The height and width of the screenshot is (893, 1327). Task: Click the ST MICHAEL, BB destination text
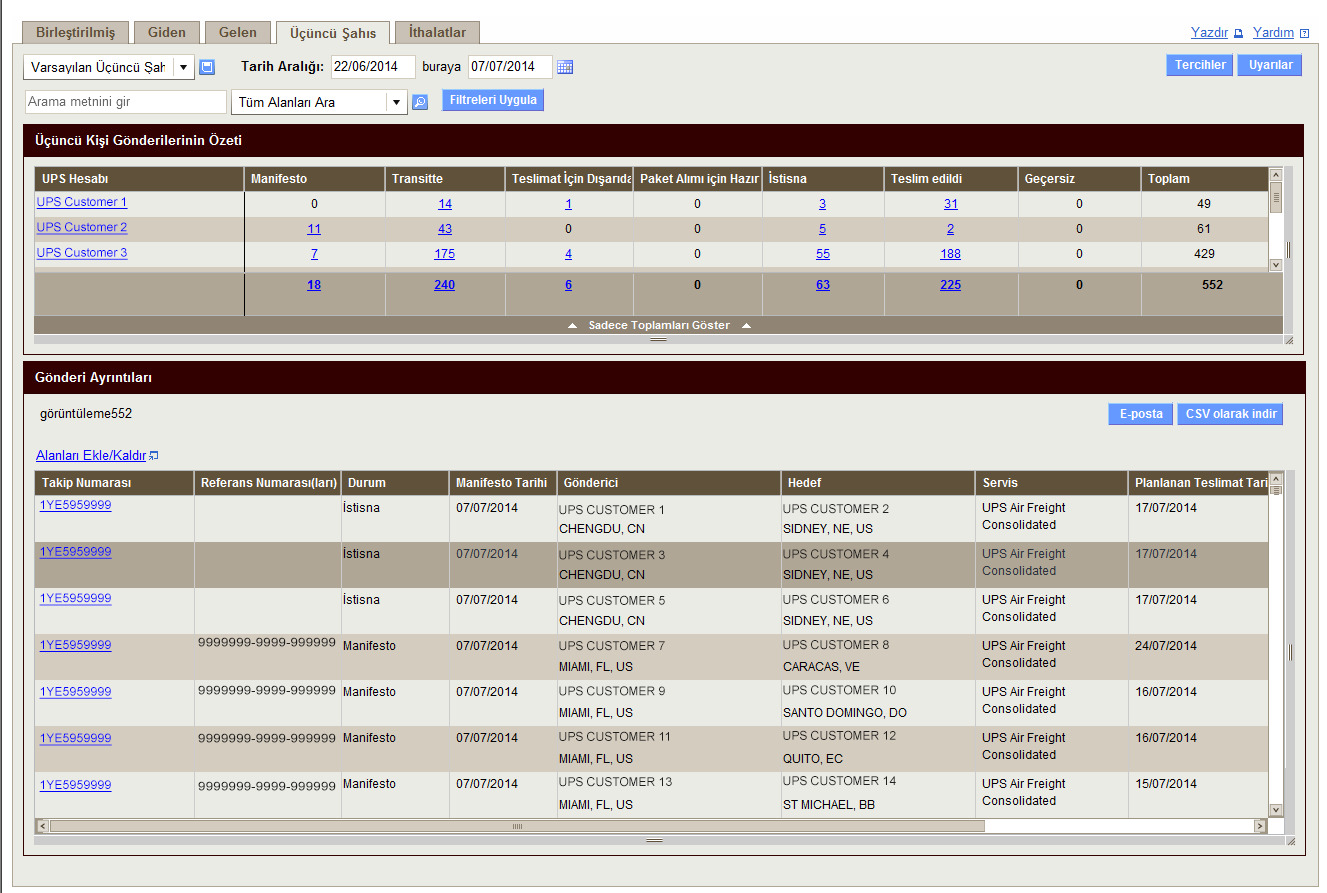point(829,804)
